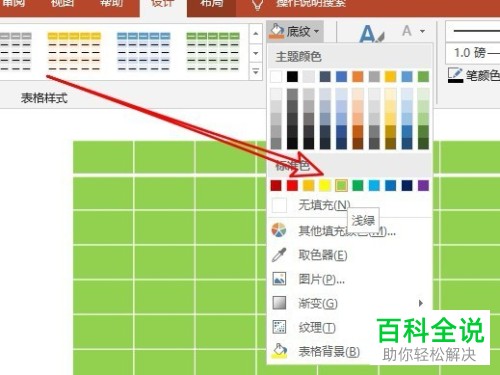Choose 图片(P)... picture fill option
500x375 pixels.
click(x=349, y=279)
